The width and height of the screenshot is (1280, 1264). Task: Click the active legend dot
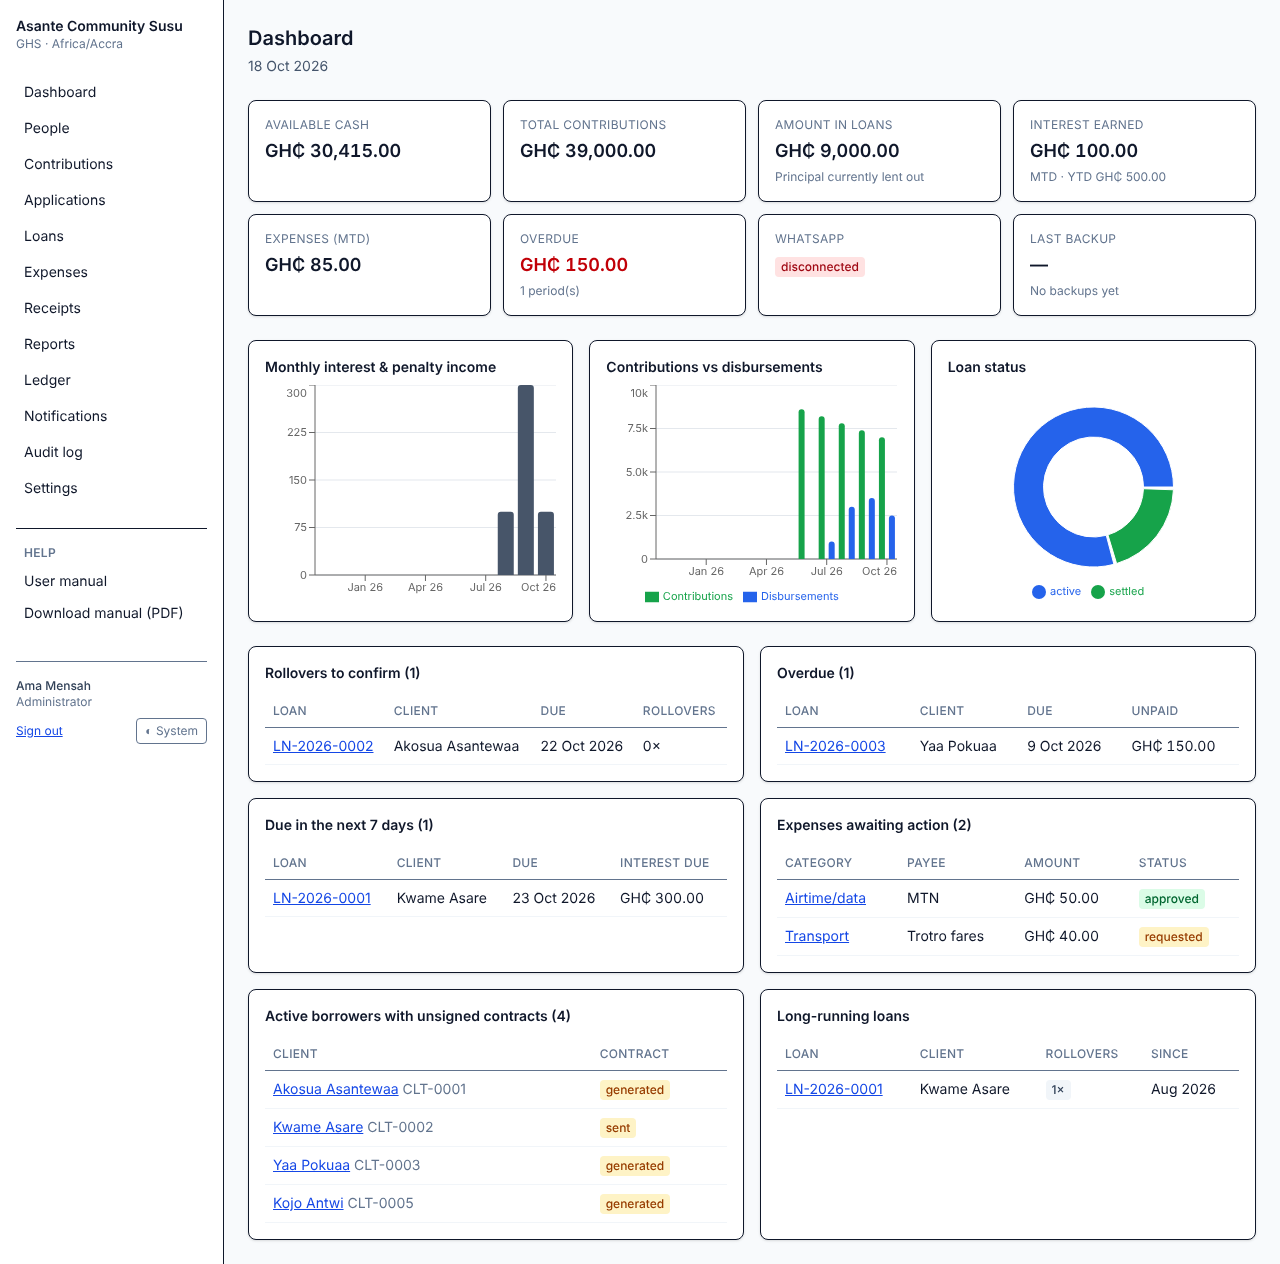[x=1039, y=592]
